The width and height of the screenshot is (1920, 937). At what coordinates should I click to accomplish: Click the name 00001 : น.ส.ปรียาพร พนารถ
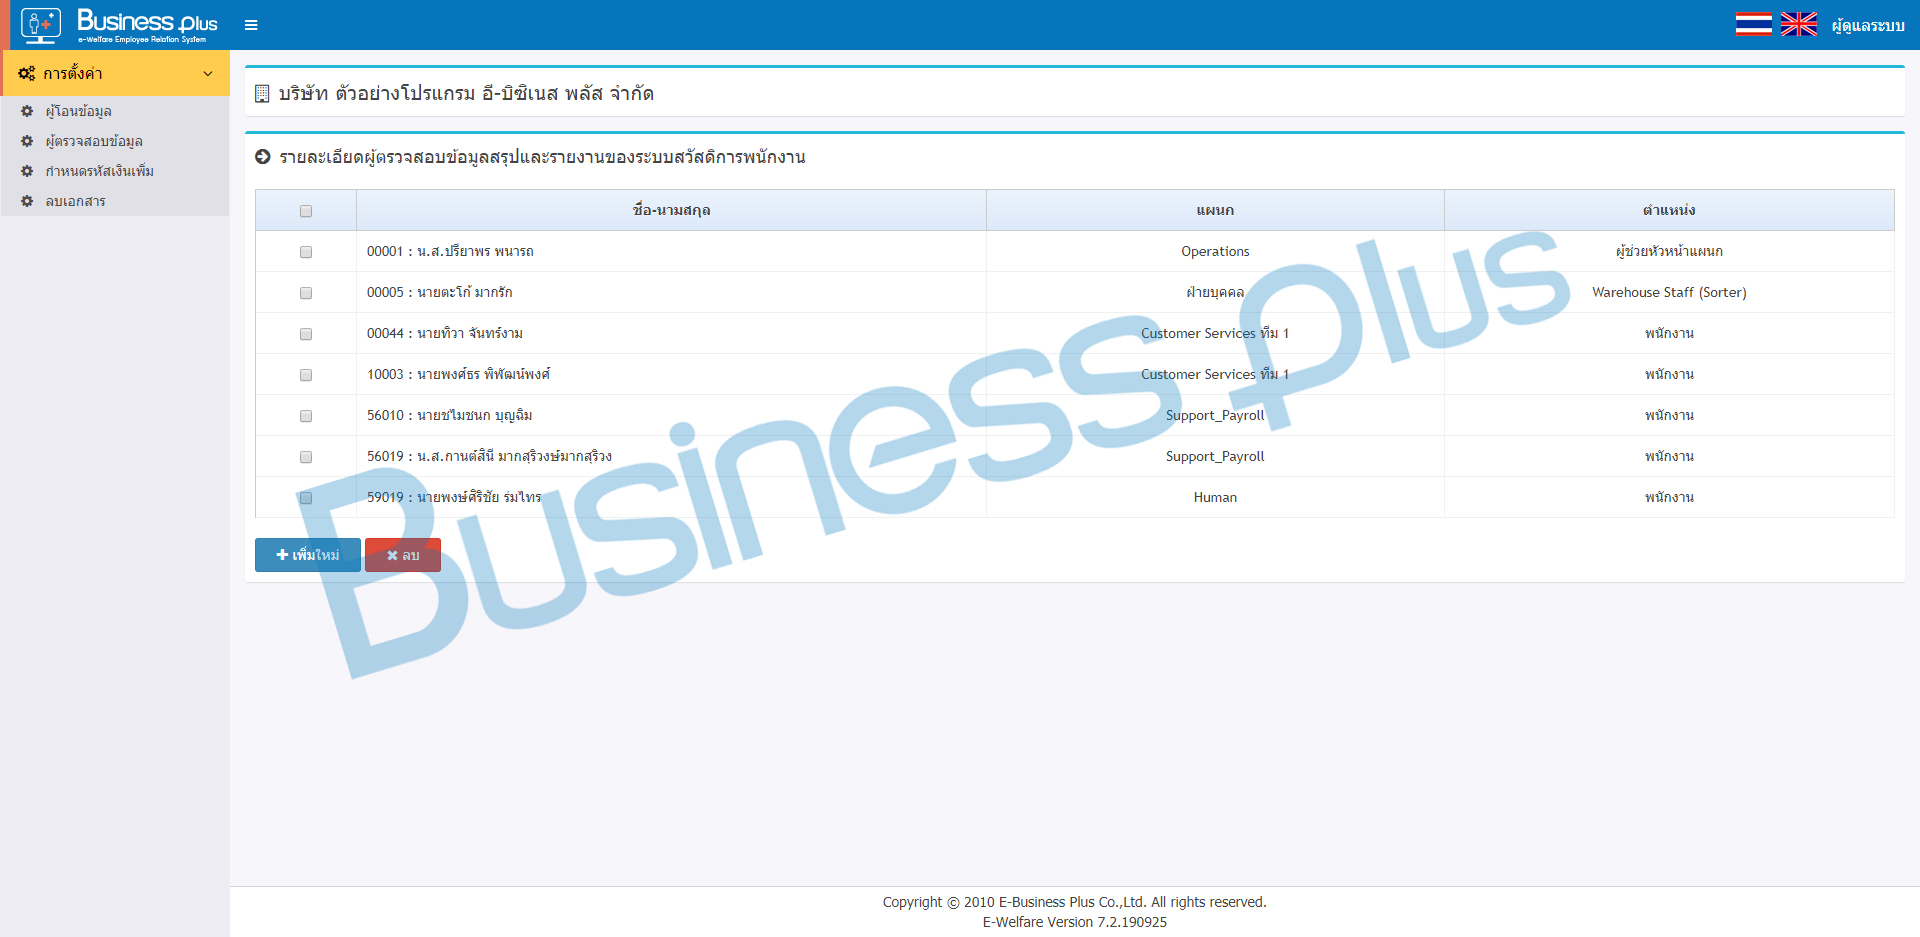tap(450, 251)
